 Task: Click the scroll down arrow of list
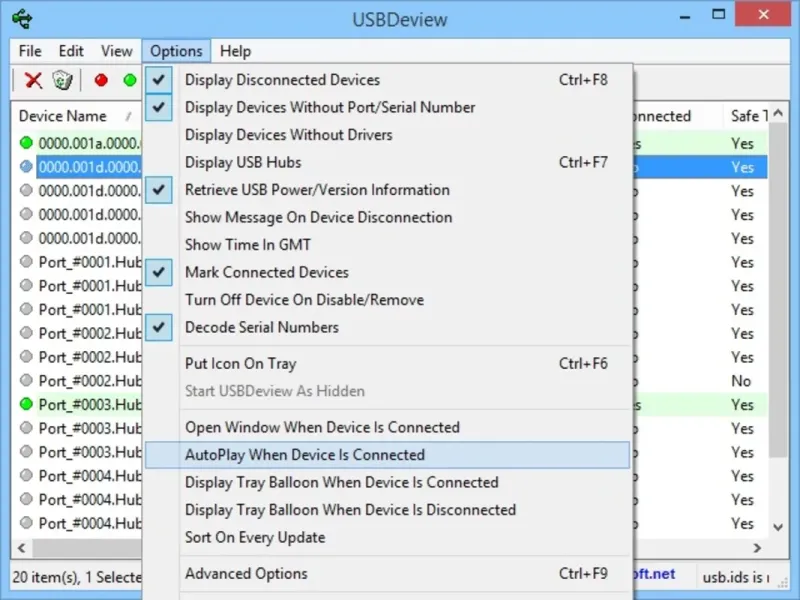click(x=778, y=528)
